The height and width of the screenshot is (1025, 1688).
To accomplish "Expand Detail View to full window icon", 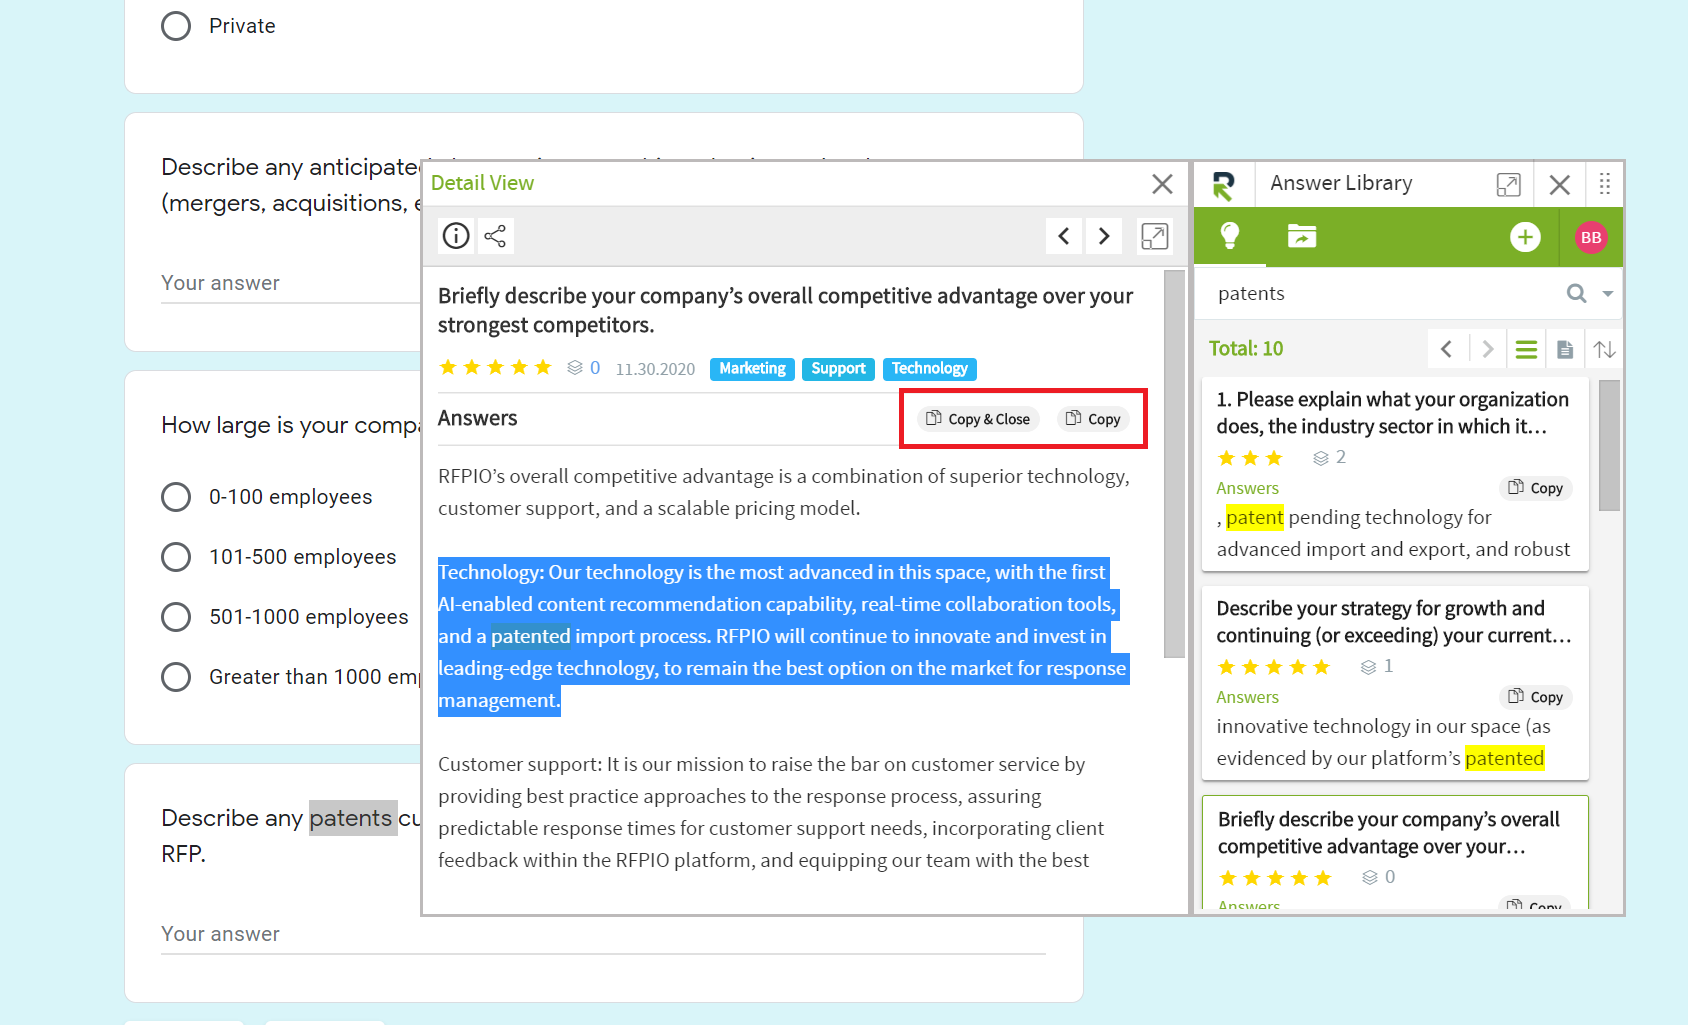I will [1155, 236].
